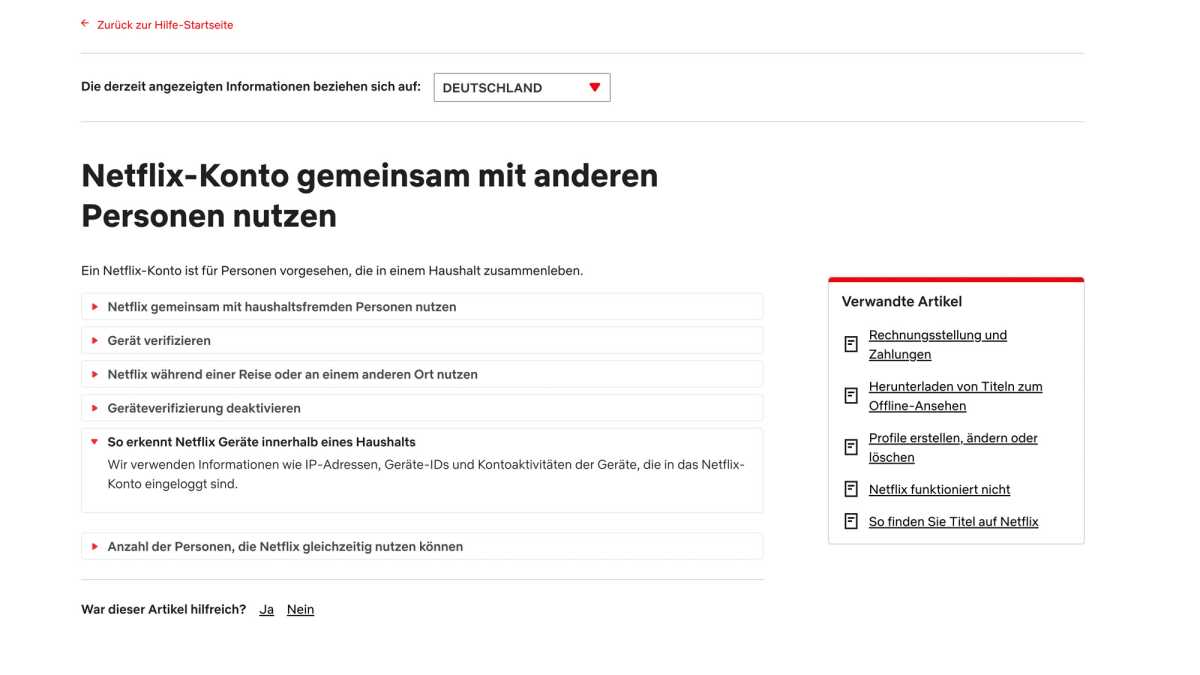Click the label Die derzeit angezeigten Informationen beziehen sich auf

coord(251,87)
